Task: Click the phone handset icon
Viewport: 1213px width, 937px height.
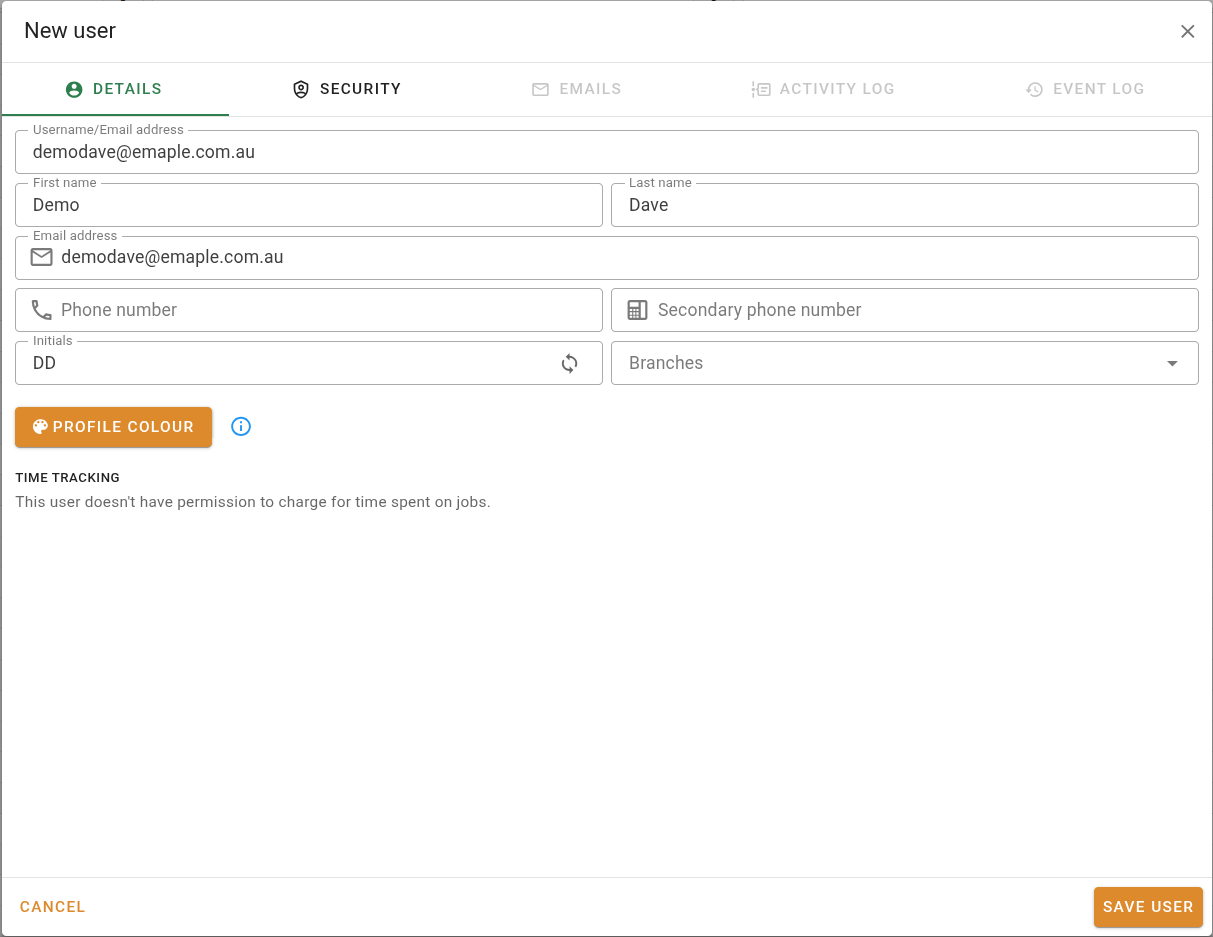Action: (x=41, y=310)
